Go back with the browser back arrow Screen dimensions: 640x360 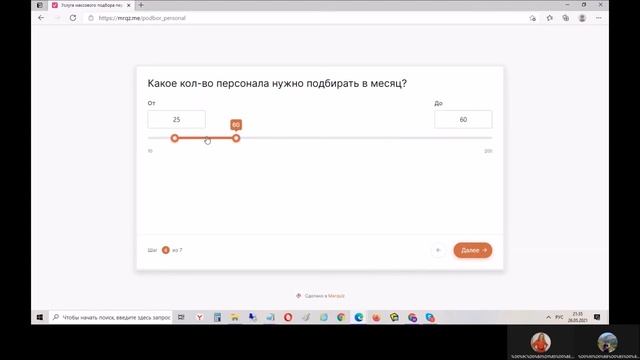[41, 18]
